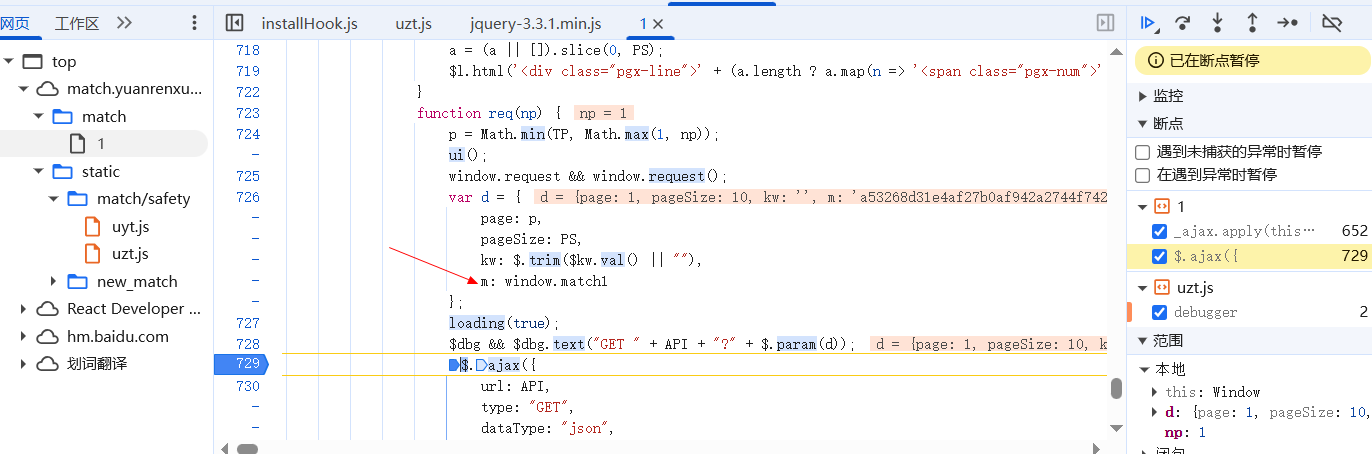The height and width of the screenshot is (454, 1372).
Task: Click the top frame icon
Action: click(x=33, y=62)
